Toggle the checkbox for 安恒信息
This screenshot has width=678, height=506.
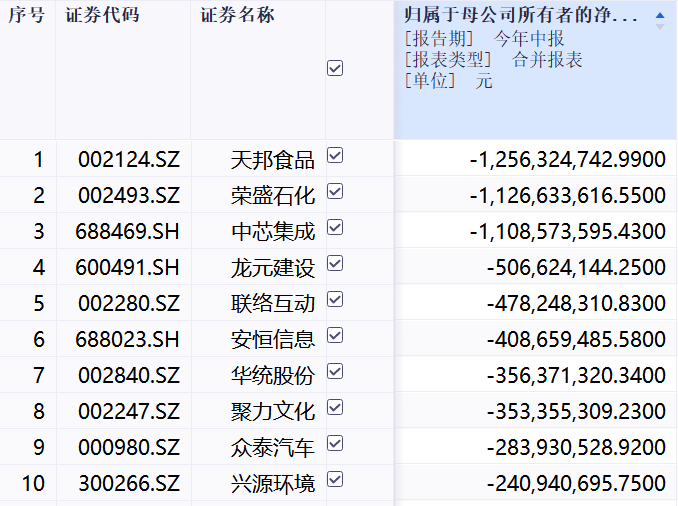335,335
